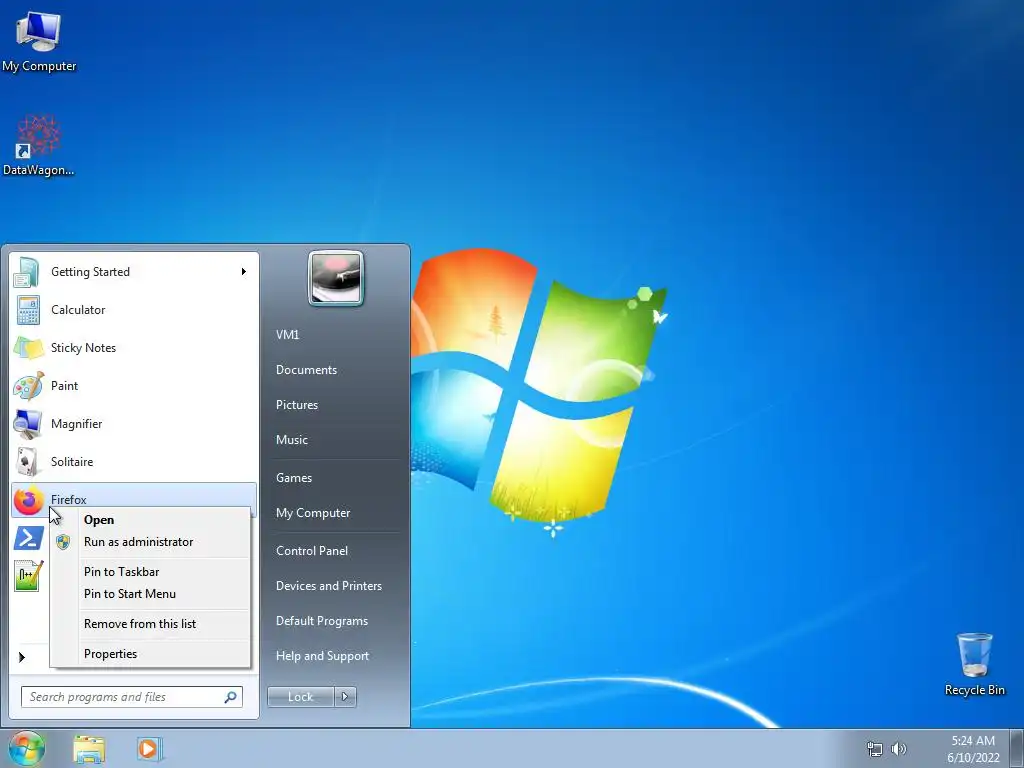This screenshot has height=768, width=1024.
Task: Launch Calculator from the Start menu
Action: click(x=134, y=310)
